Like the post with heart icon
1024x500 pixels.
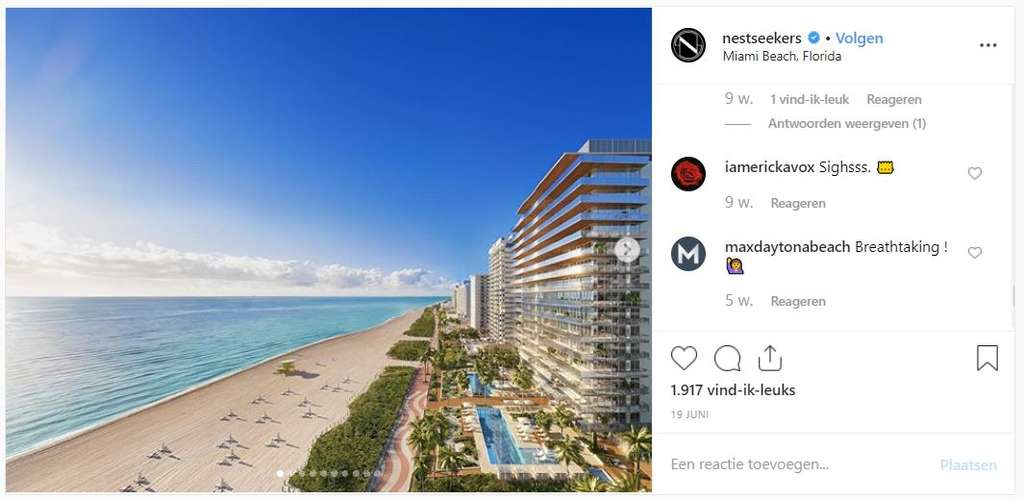click(684, 358)
